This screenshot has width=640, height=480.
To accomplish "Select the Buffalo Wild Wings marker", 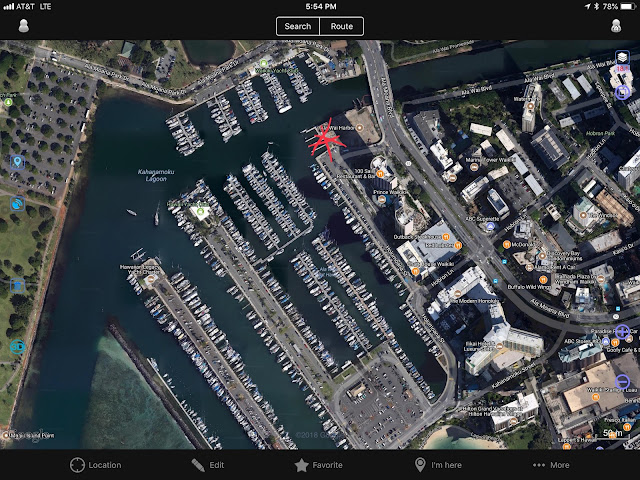I will (x=543, y=280).
